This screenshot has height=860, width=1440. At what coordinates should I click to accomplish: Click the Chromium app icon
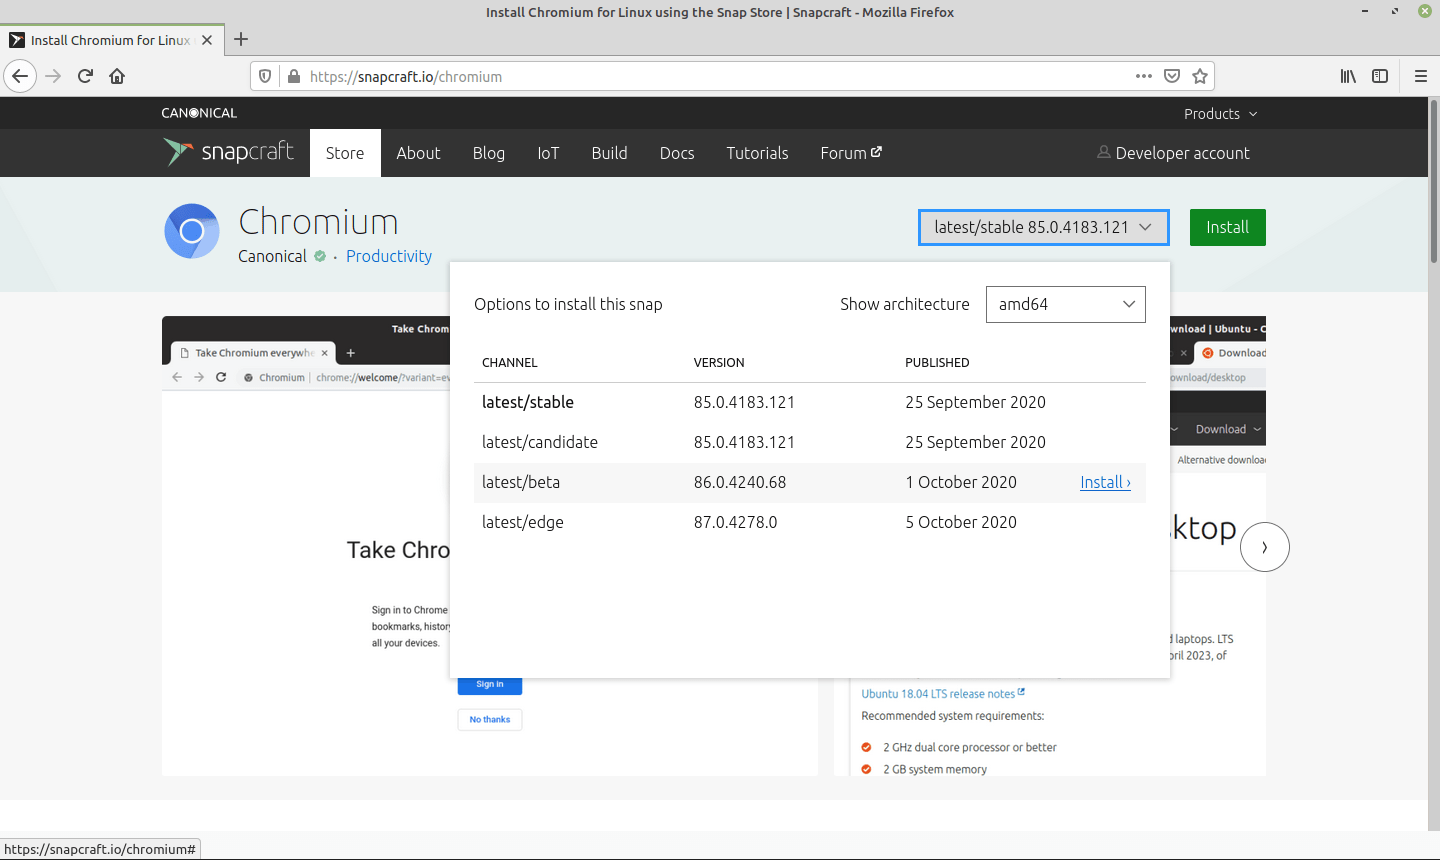point(192,231)
